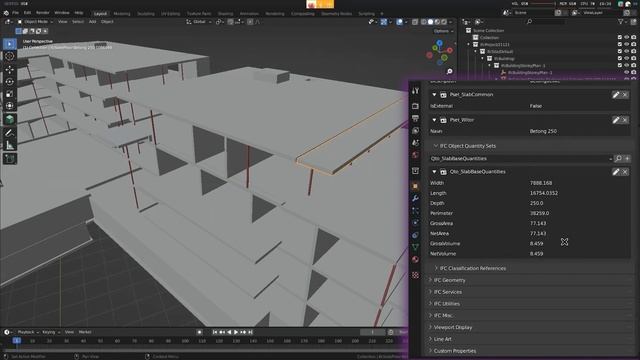Open the Global transform orientation dropdown
The height and width of the screenshot is (360, 640).
pyautogui.click(x=199, y=22)
